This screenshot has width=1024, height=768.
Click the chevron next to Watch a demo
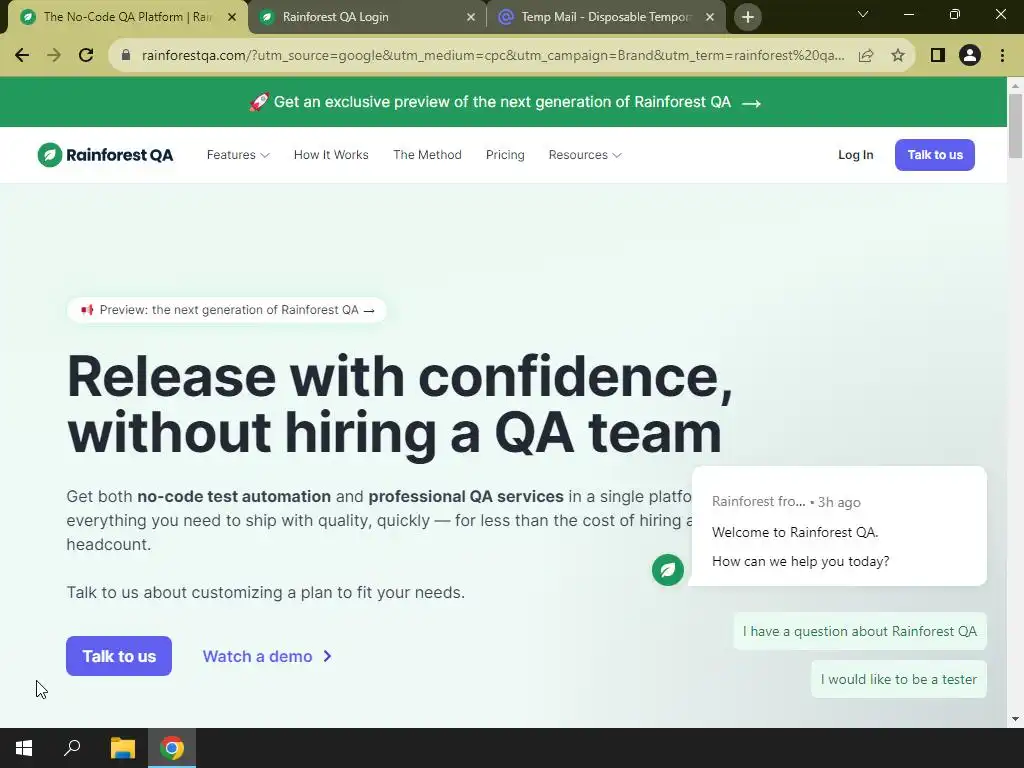327,656
